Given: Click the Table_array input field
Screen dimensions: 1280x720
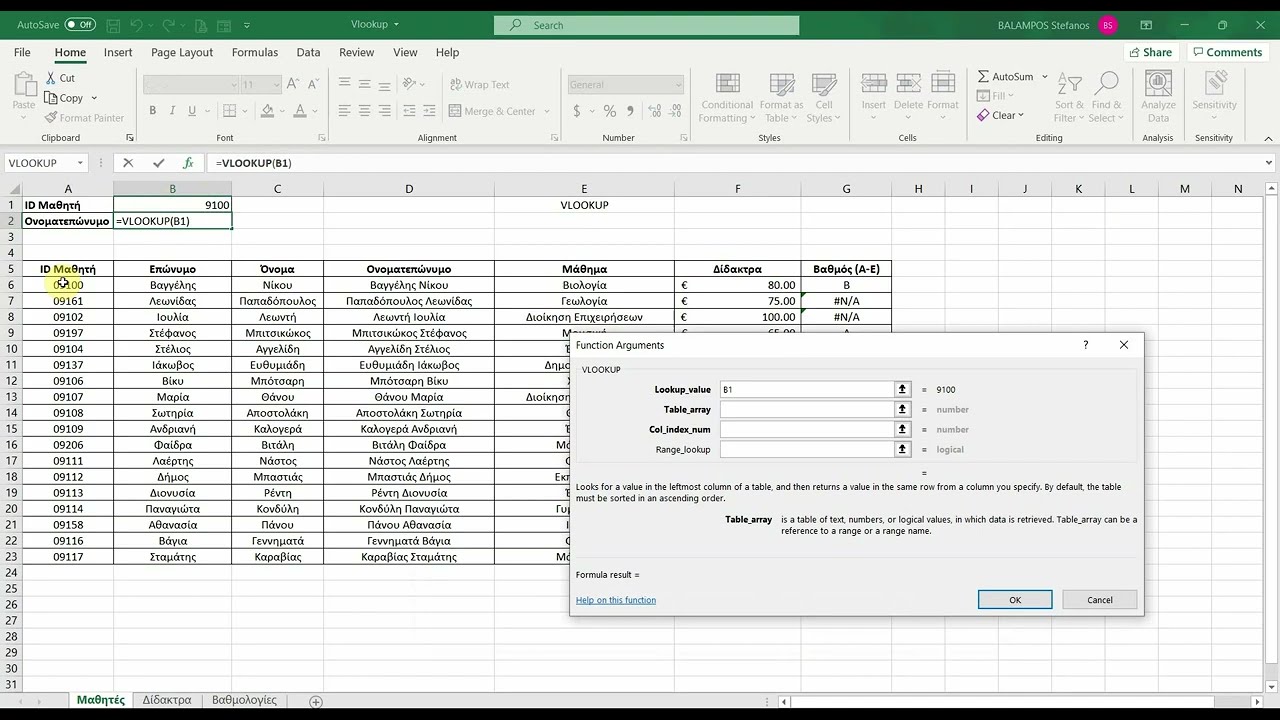Looking at the screenshot, I should (806, 409).
